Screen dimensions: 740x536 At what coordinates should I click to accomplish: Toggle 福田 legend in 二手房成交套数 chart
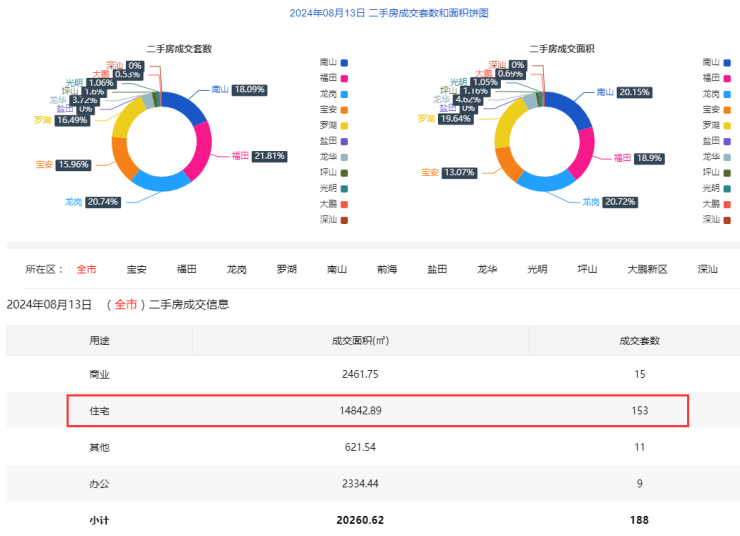coord(334,78)
